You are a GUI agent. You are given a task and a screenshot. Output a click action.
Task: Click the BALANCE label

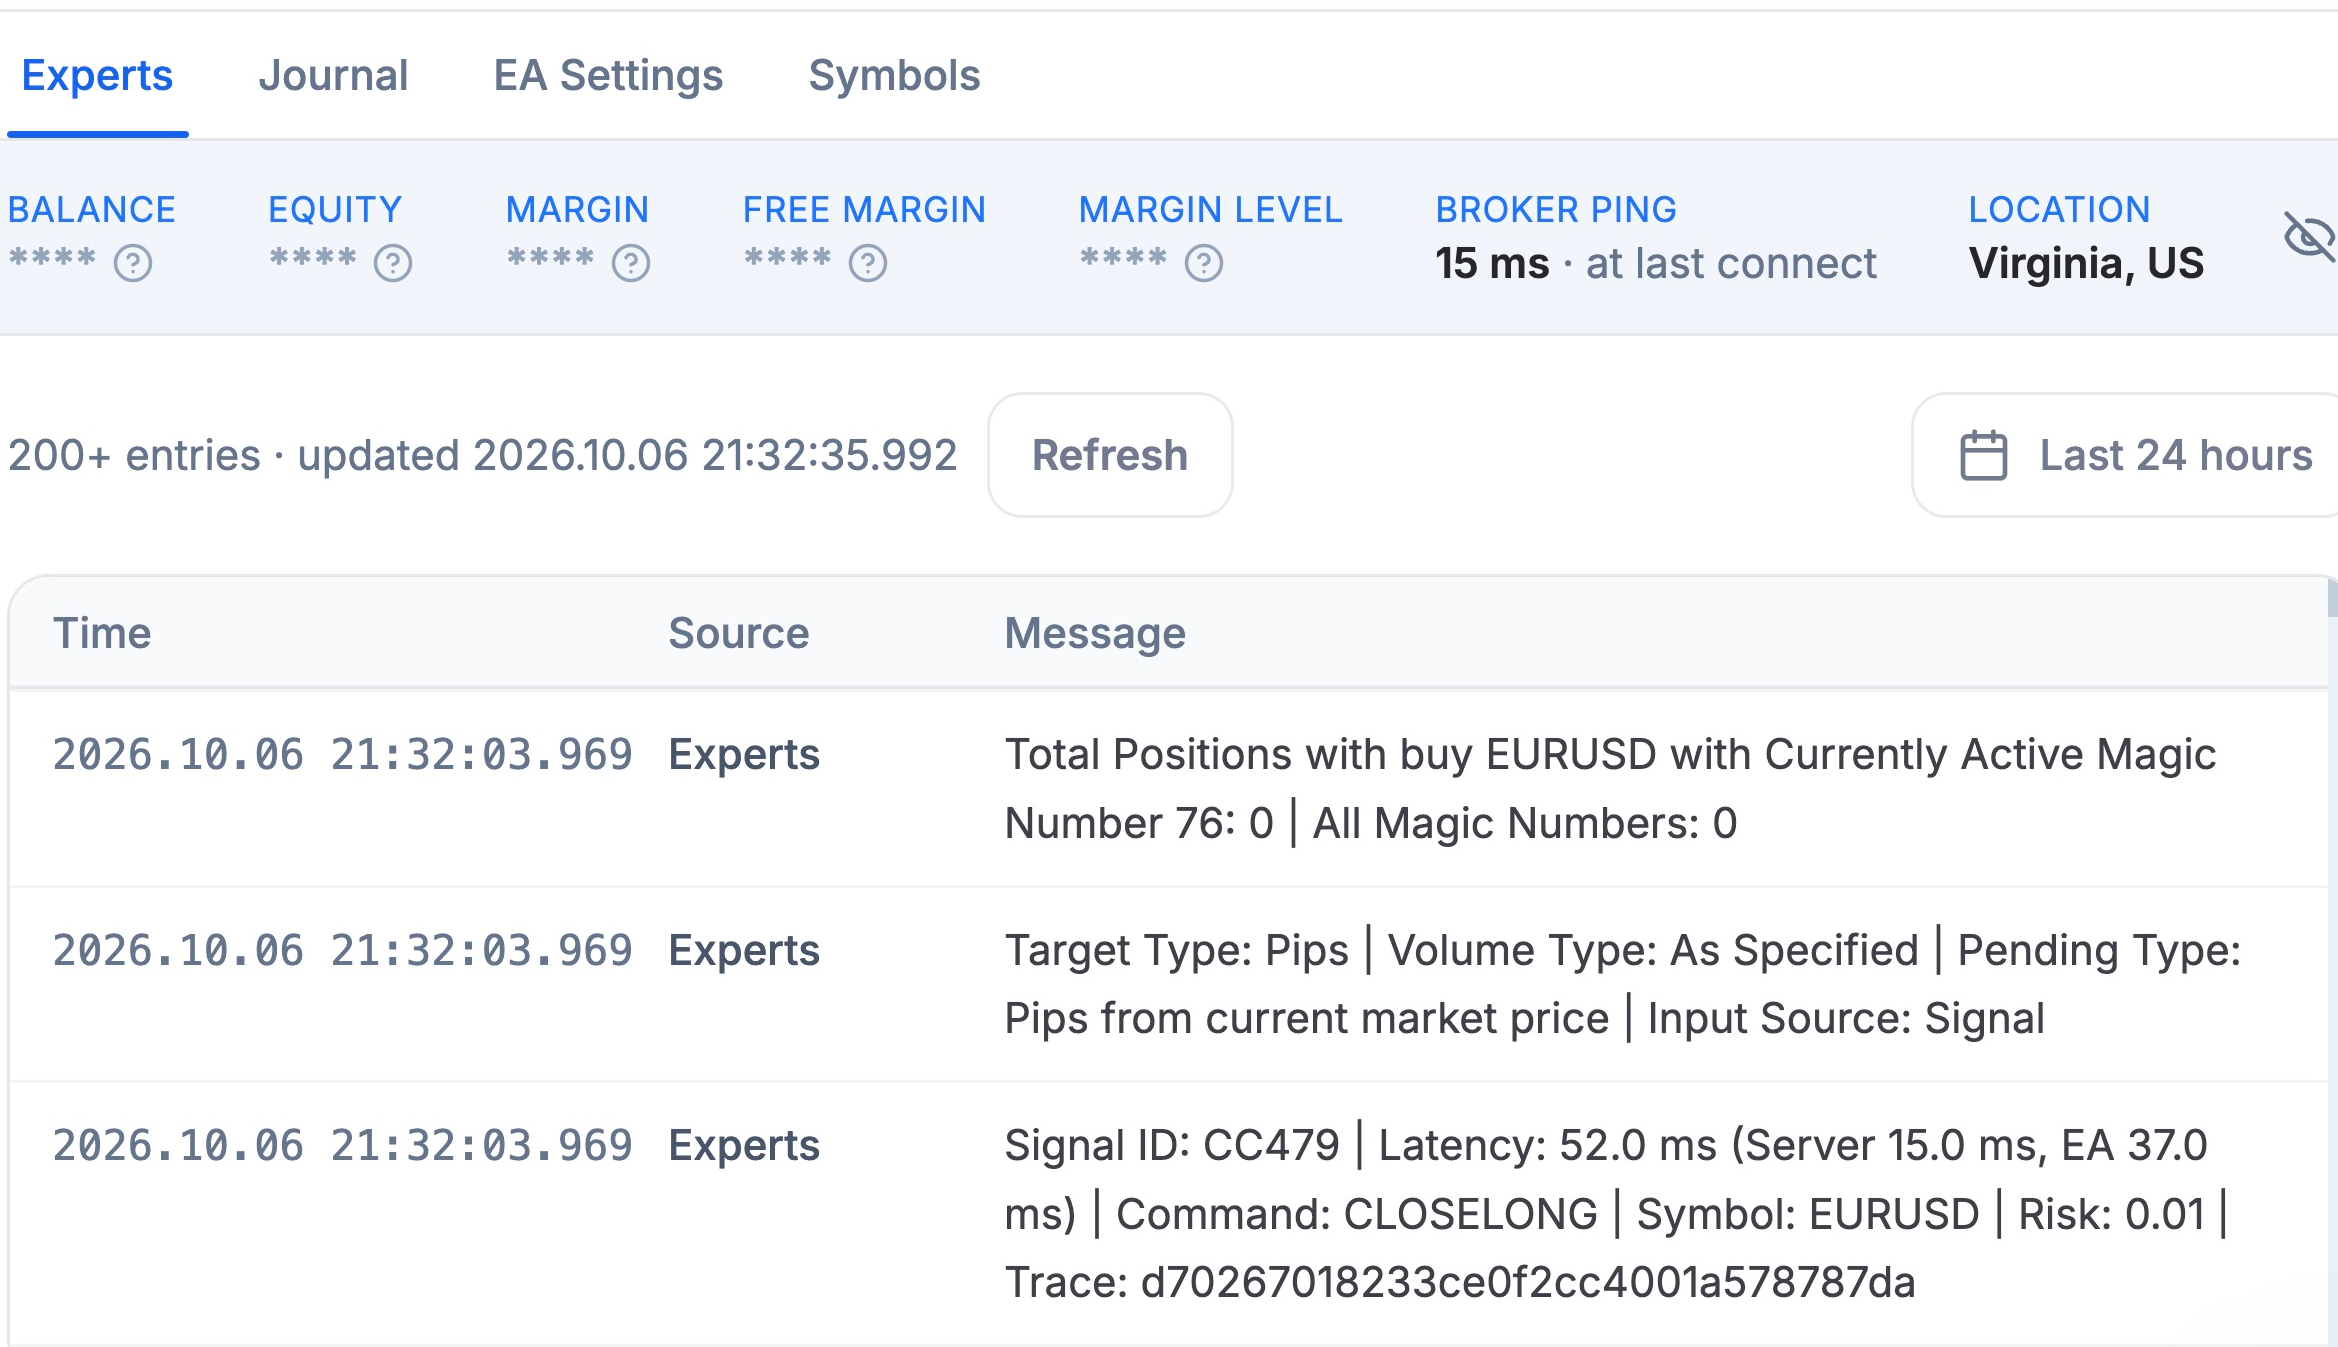click(x=92, y=209)
